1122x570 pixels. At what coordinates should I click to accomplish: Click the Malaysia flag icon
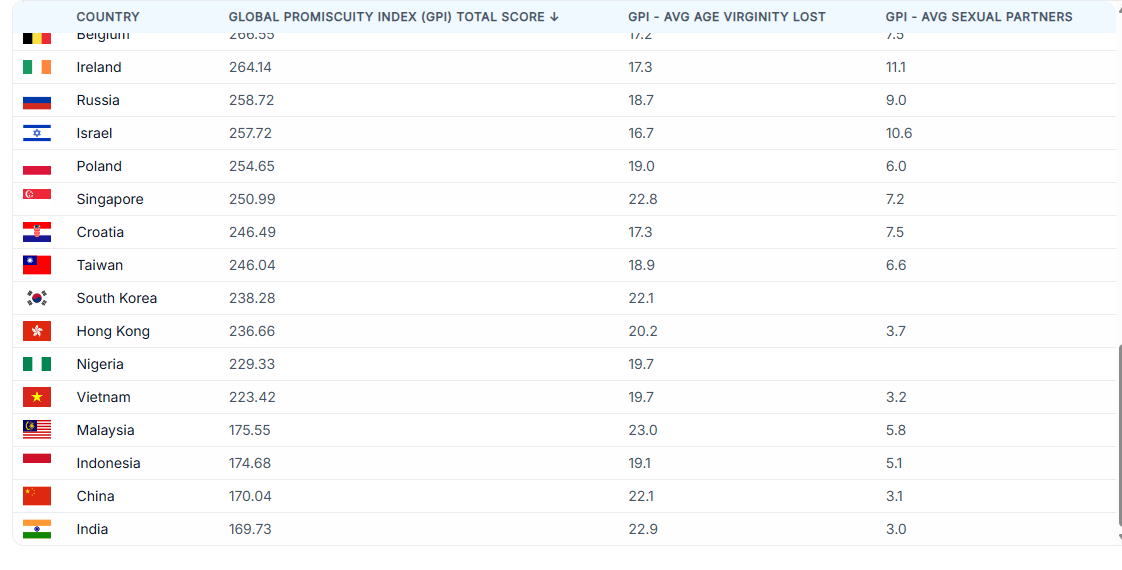click(37, 430)
